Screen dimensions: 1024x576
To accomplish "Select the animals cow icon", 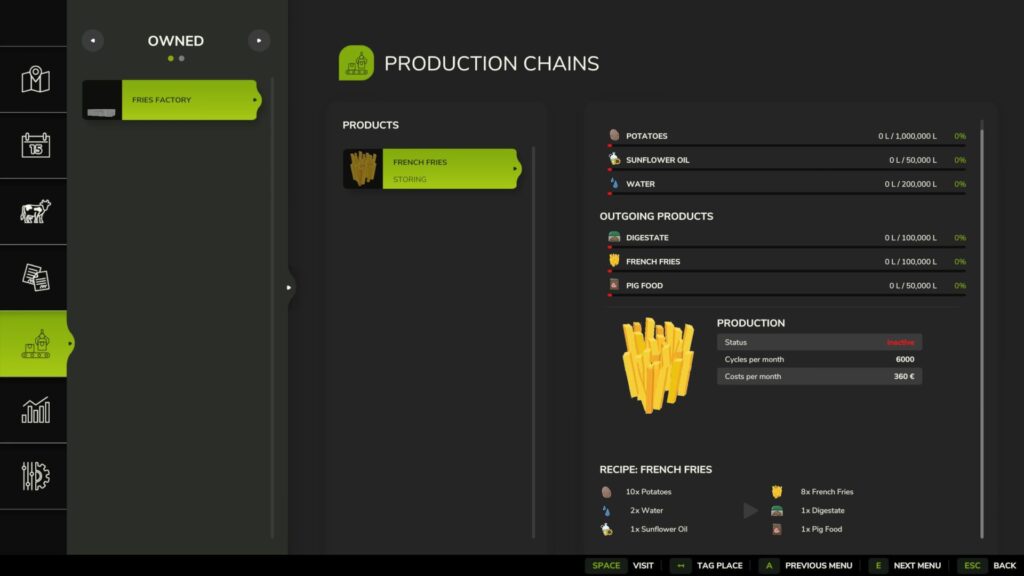I will click(x=35, y=212).
